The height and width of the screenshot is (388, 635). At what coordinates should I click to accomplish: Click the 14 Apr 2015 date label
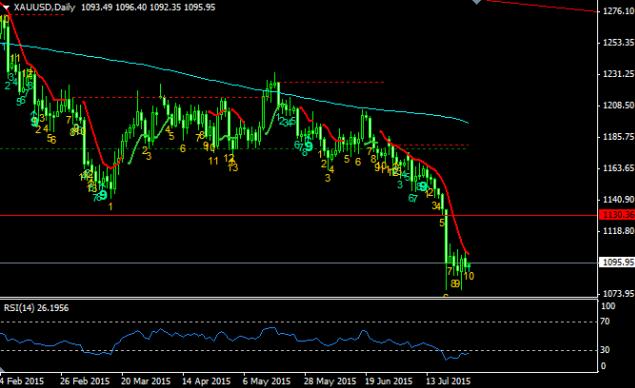[206, 381]
